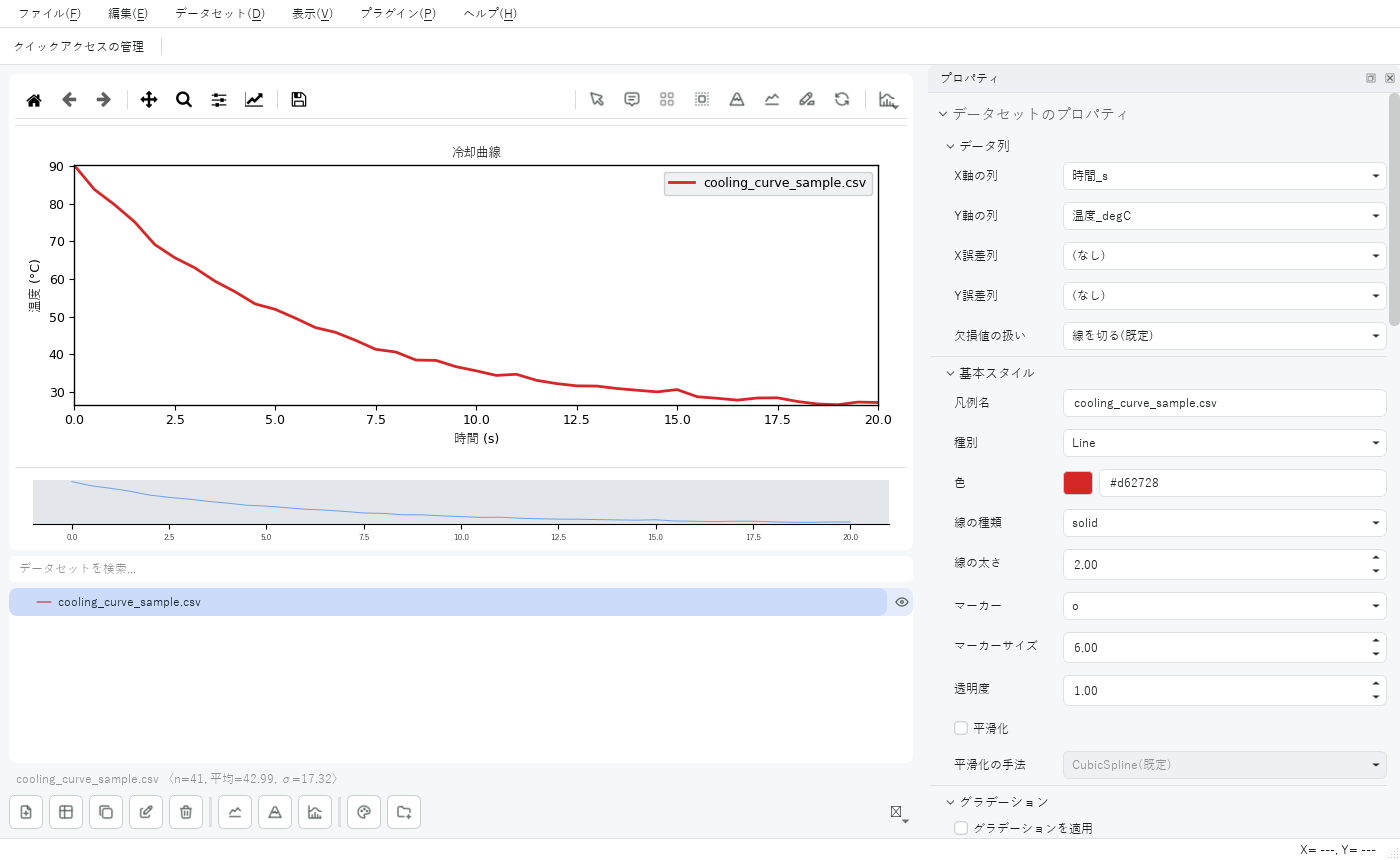This screenshot has width=1400, height=860.
Task: Open the ヘルプ(H) menu
Action: [x=490, y=14]
